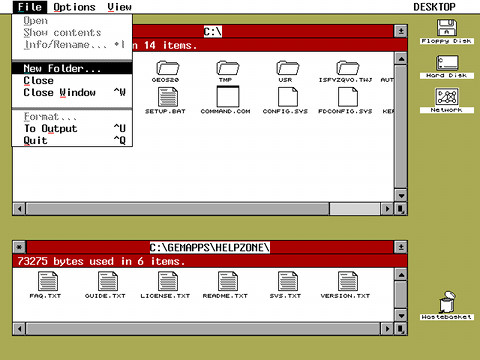Click right scroll arrow of HELPZONE window
Screen dimensions: 480x360
pos(387,329)
